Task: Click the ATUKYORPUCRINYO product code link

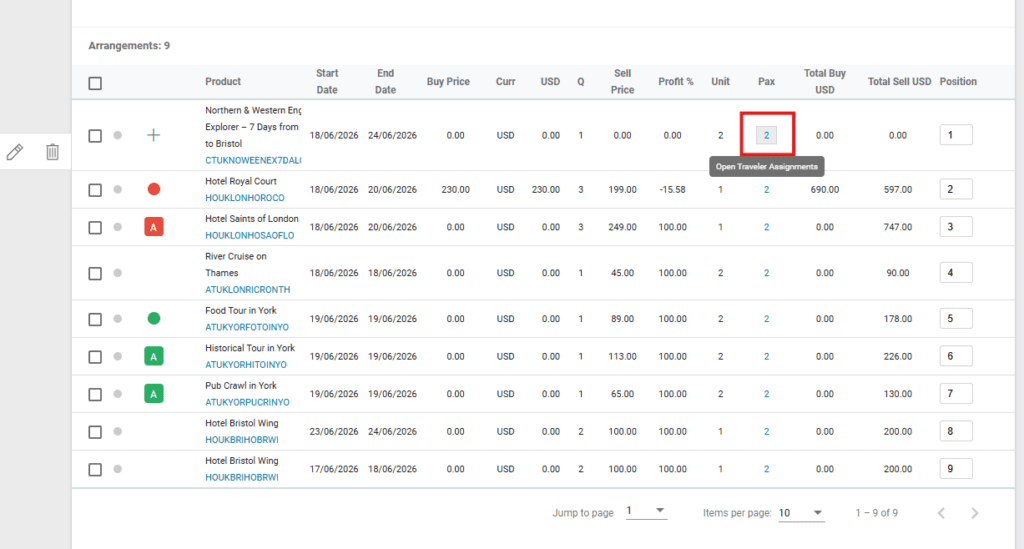Action: (247, 403)
